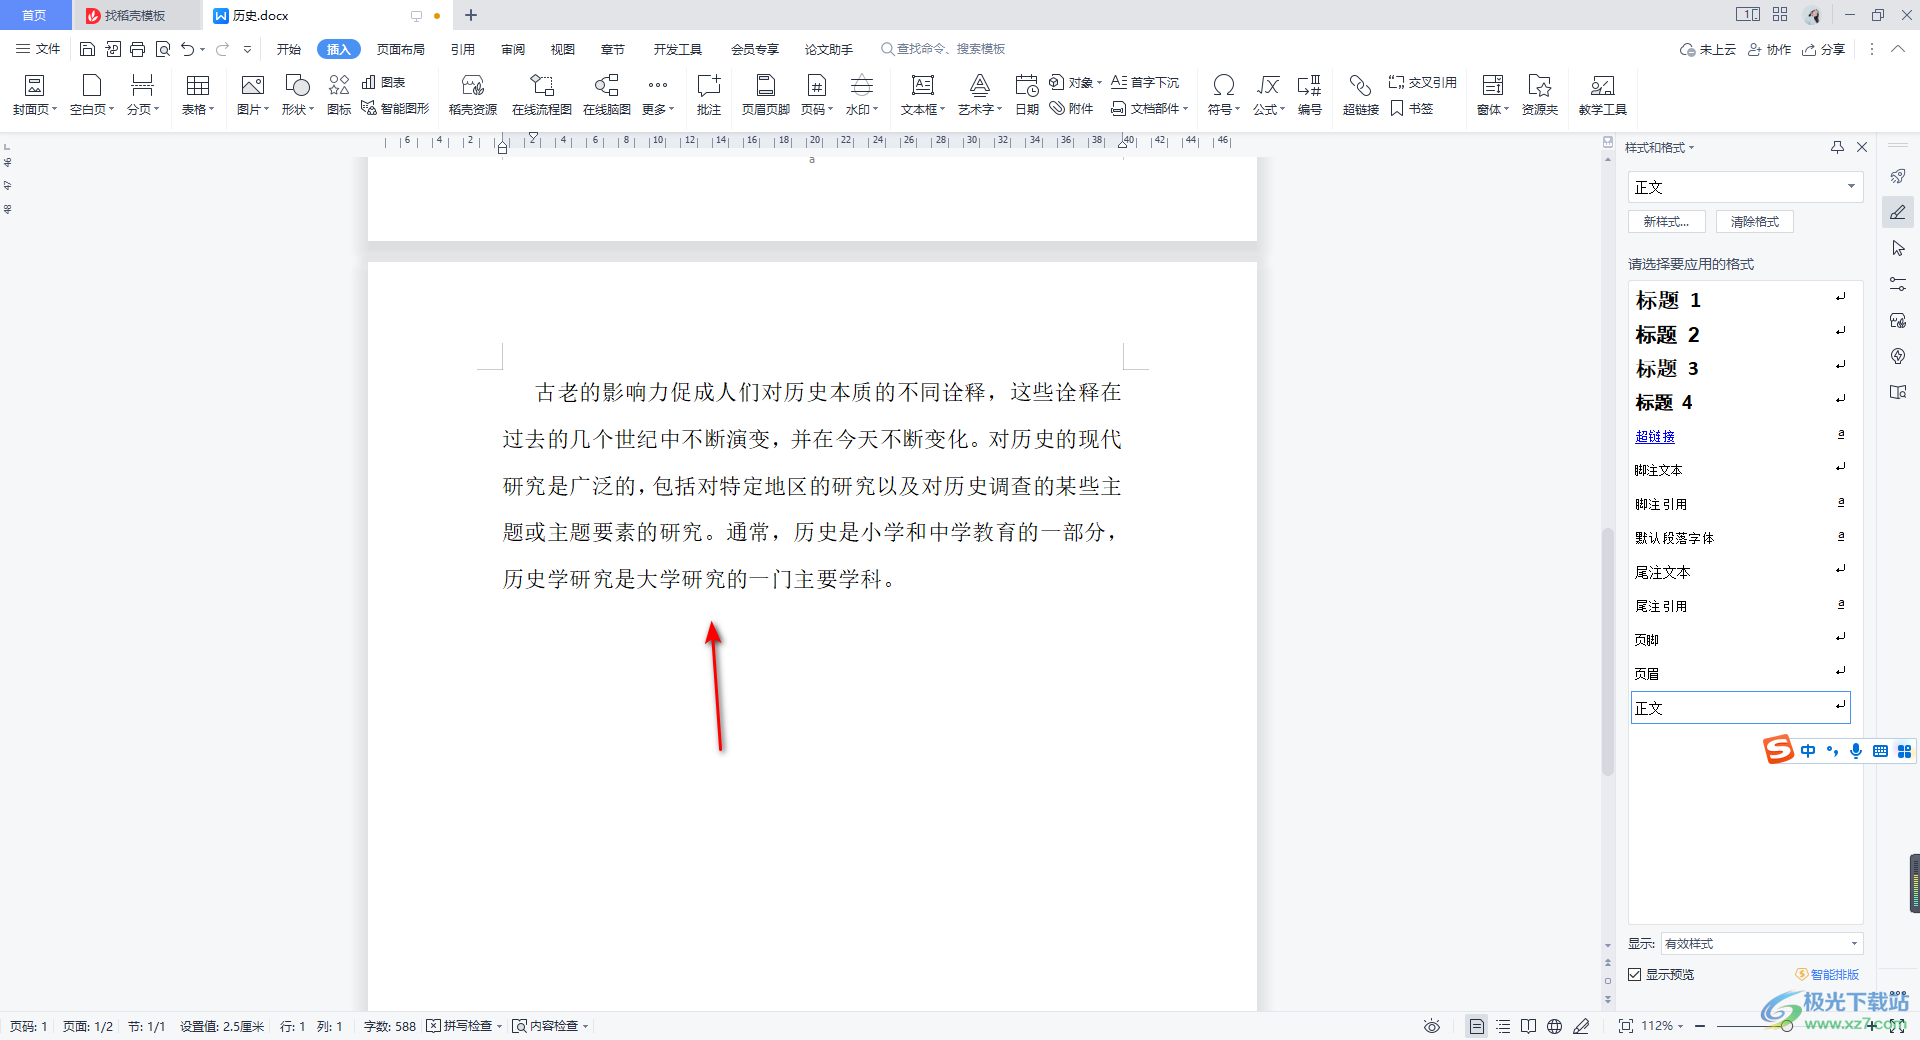1920x1040 pixels.
Task: Click the Clear Format button
Action: pyautogui.click(x=1755, y=222)
